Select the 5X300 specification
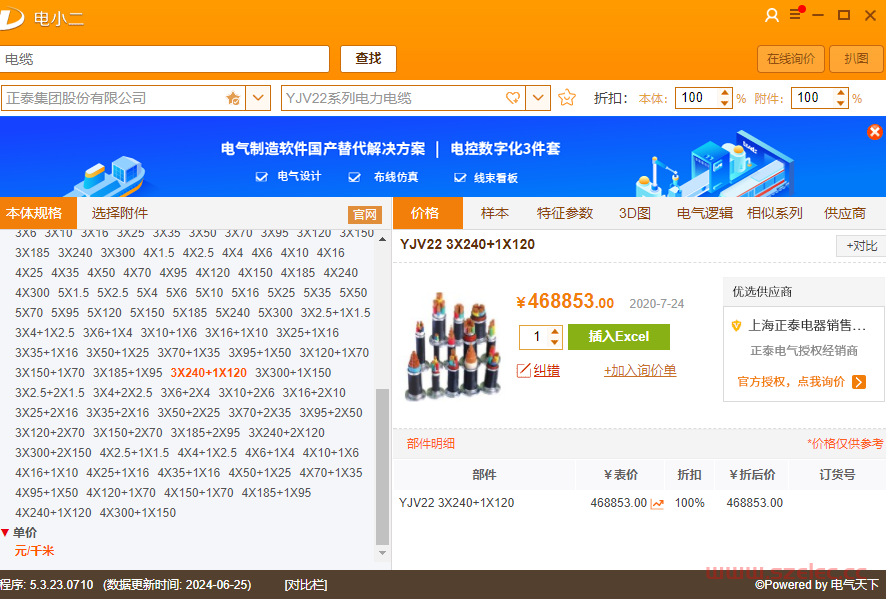 (x=275, y=312)
